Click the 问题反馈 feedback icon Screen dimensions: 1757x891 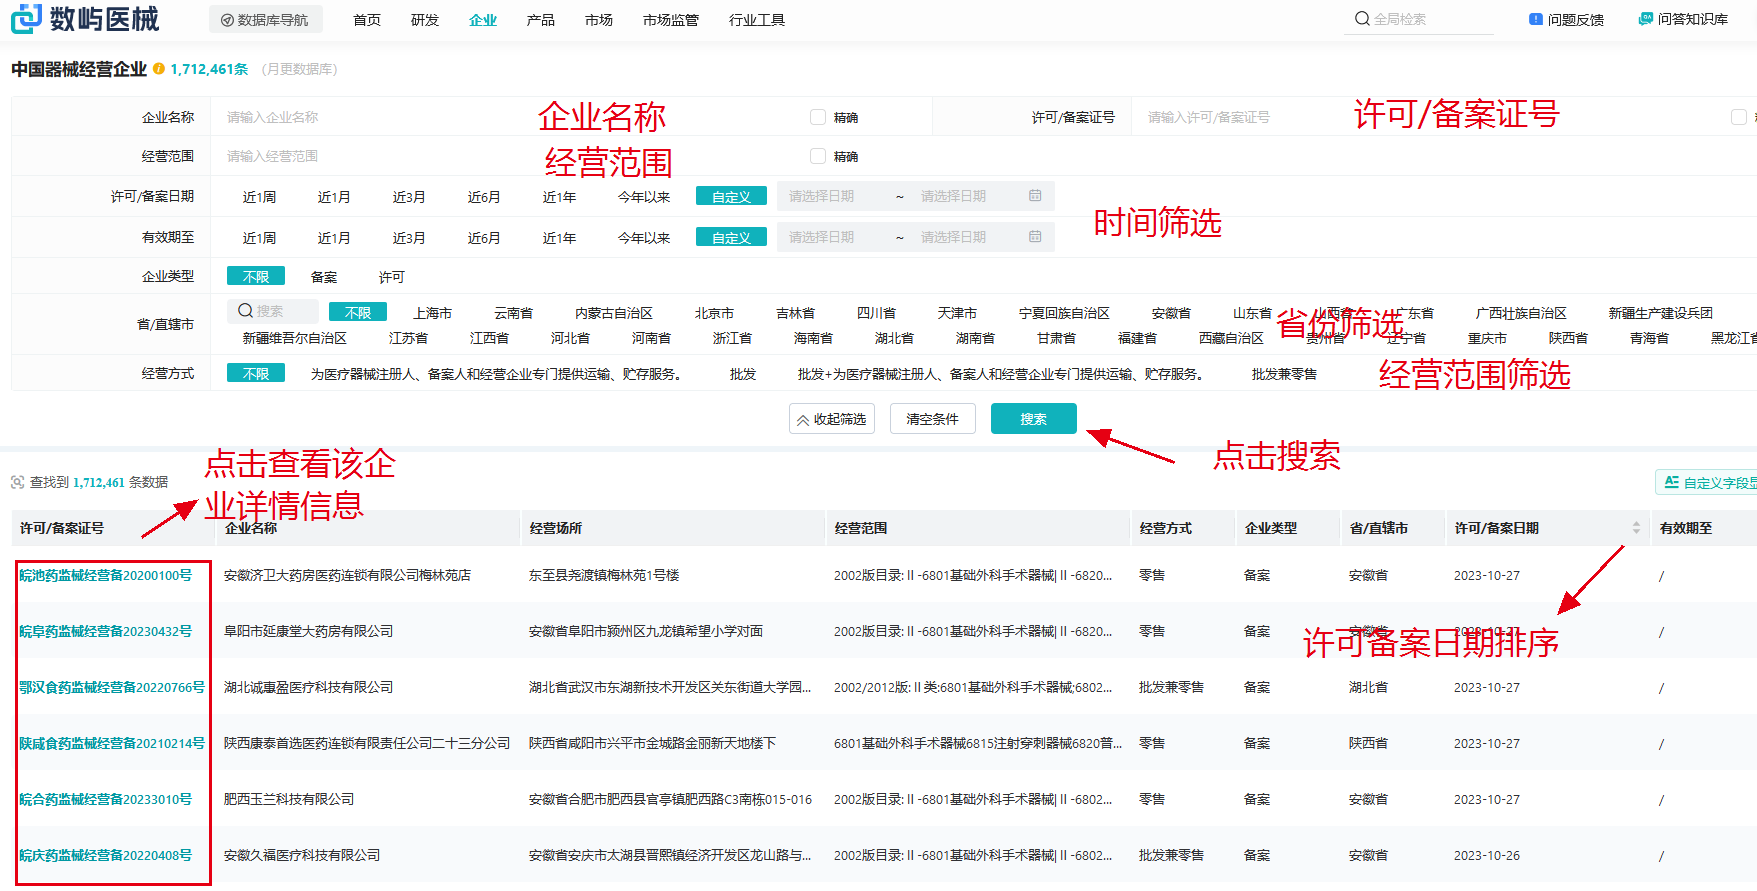tap(1536, 19)
